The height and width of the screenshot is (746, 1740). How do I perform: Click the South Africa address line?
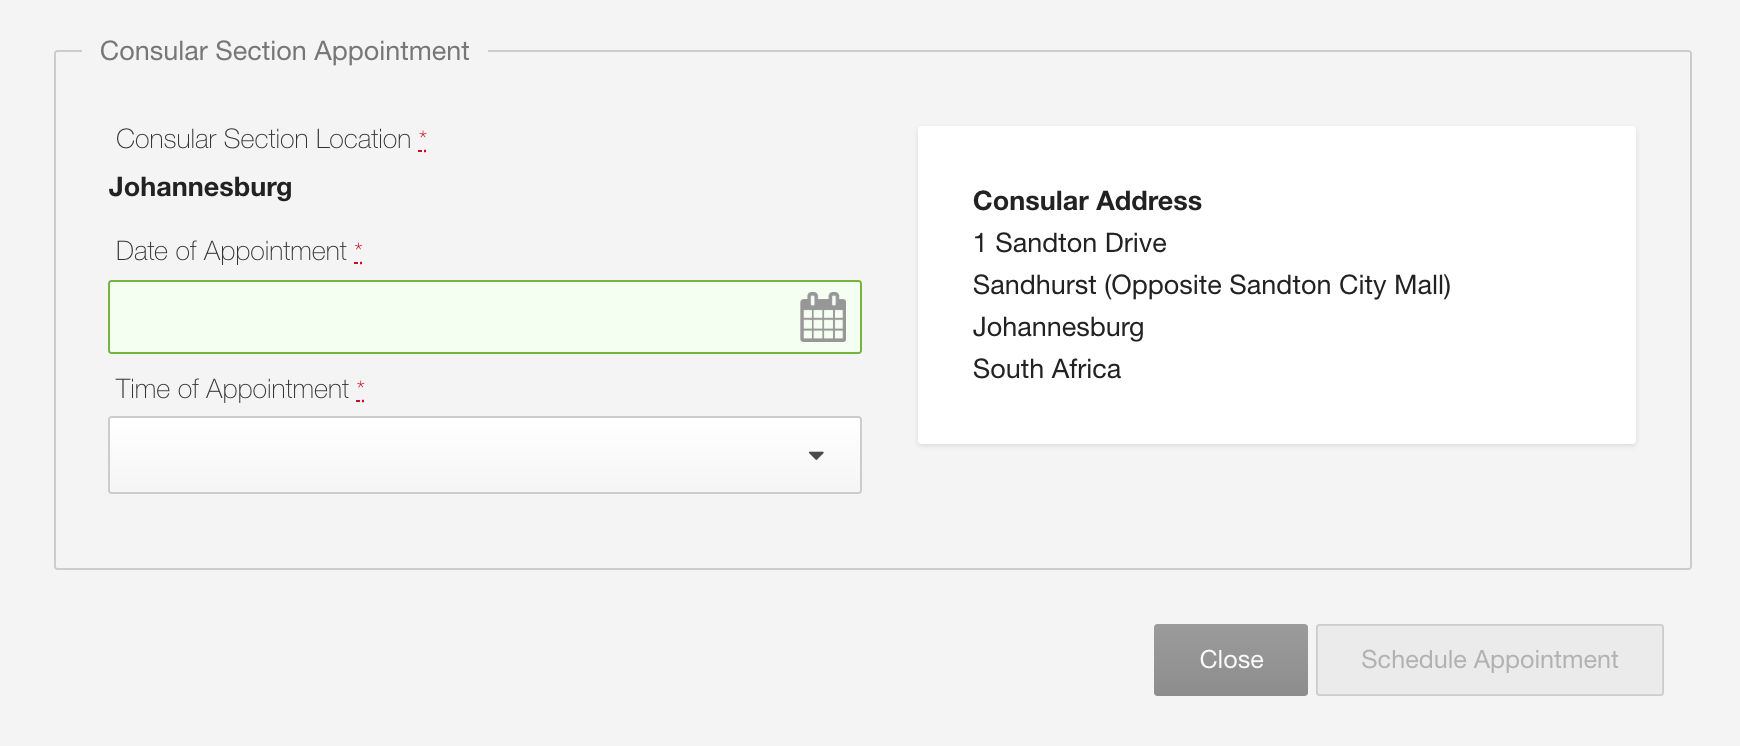pos(1047,369)
